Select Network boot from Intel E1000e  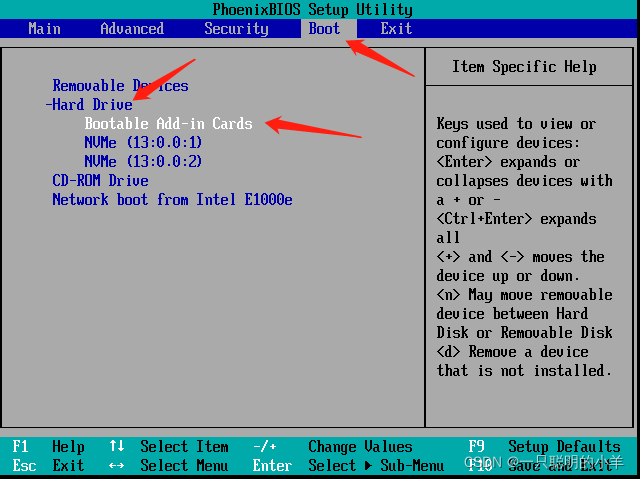(172, 200)
